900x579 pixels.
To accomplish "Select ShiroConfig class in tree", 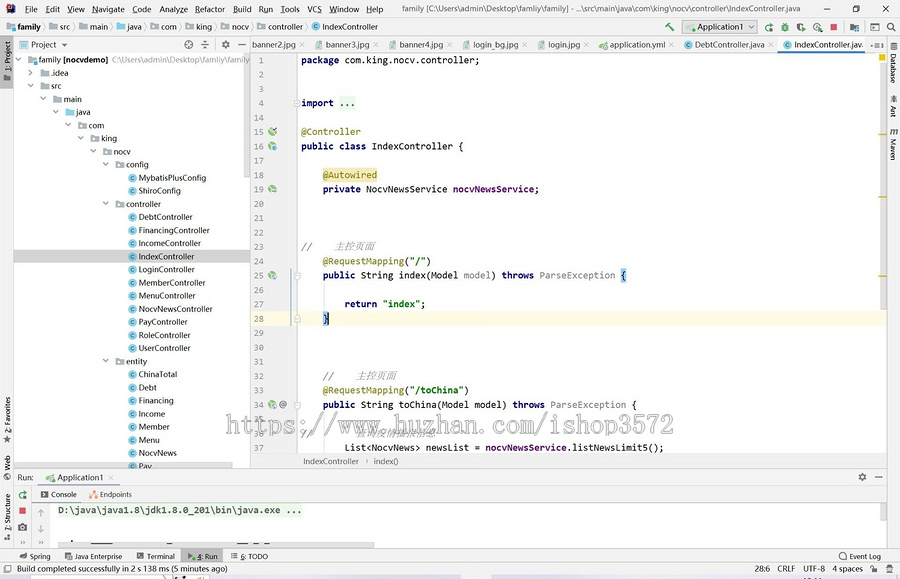I will pyautogui.click(x=159, y=191).
